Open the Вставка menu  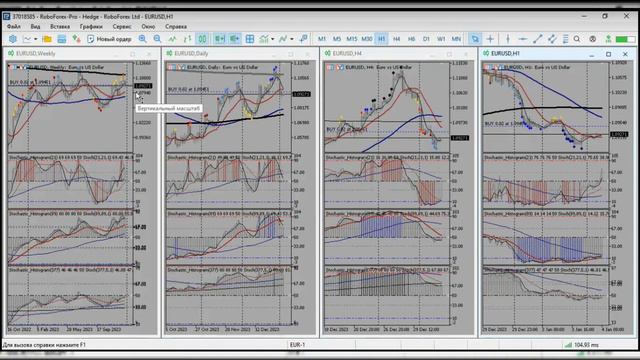[x=60, y=27]
